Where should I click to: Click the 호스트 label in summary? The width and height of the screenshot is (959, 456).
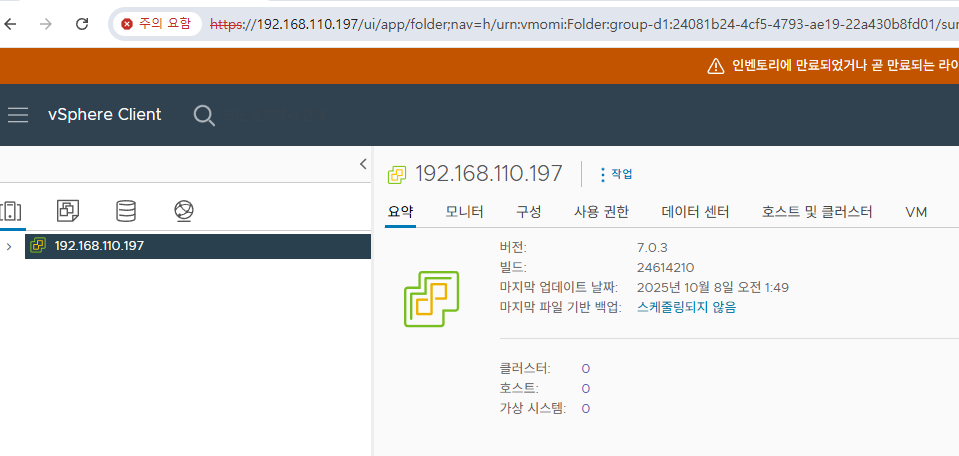[519, 389]
